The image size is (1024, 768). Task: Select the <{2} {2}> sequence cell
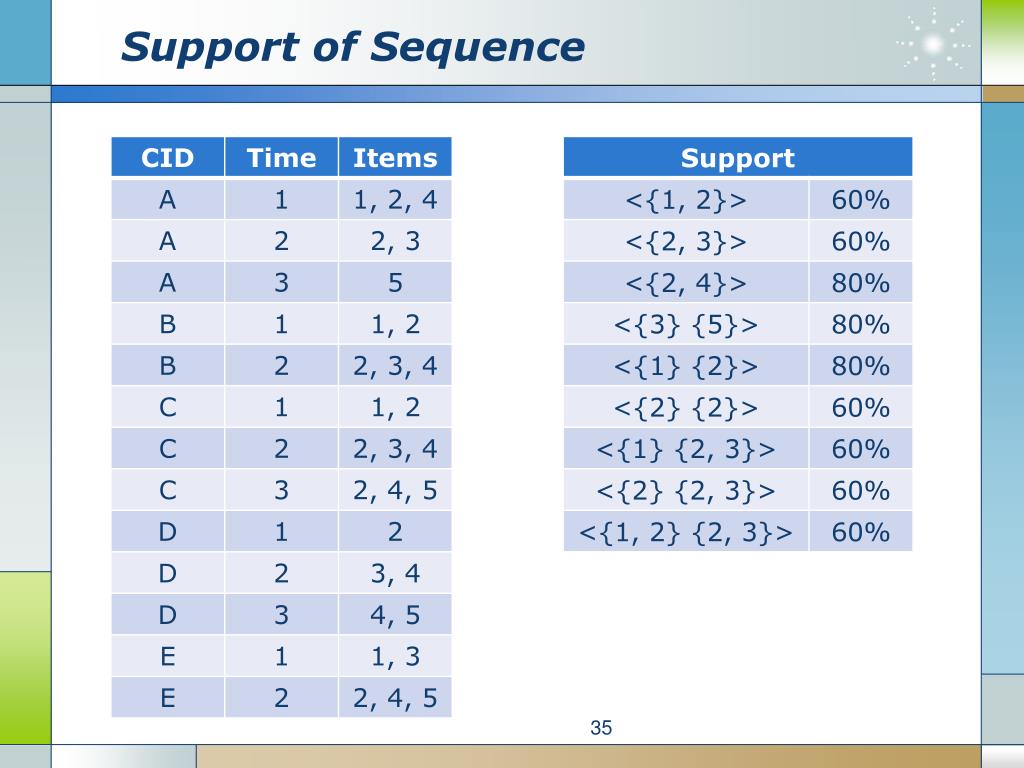(x=686, y=407)
